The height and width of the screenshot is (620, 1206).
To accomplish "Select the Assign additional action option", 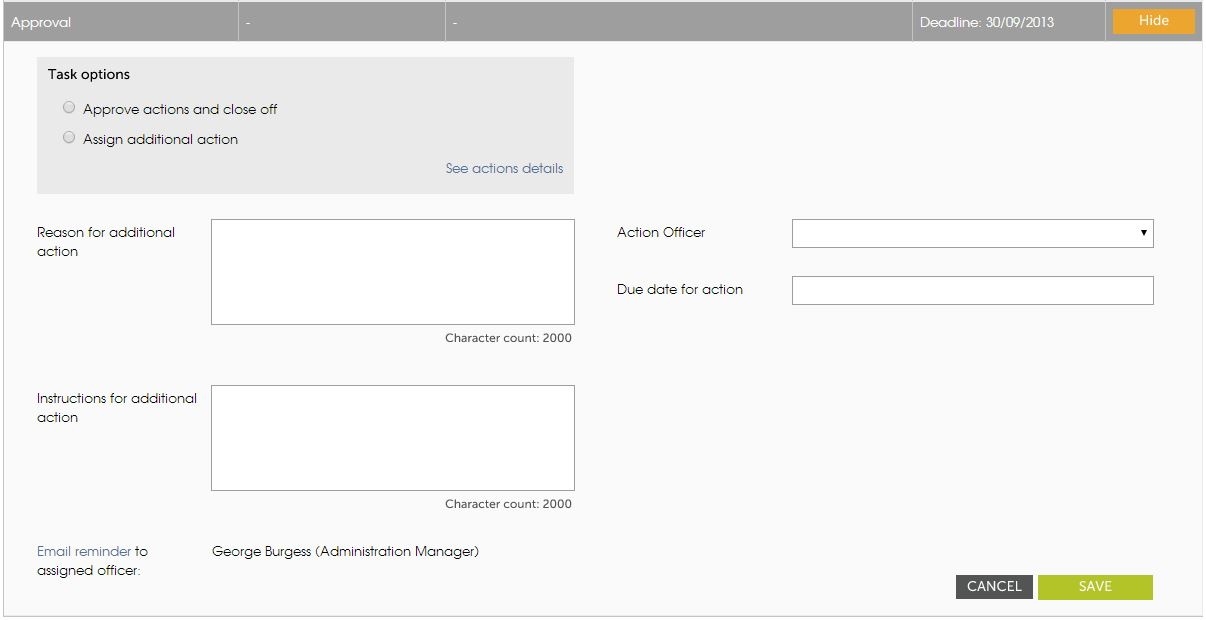I will pos(69,139).
